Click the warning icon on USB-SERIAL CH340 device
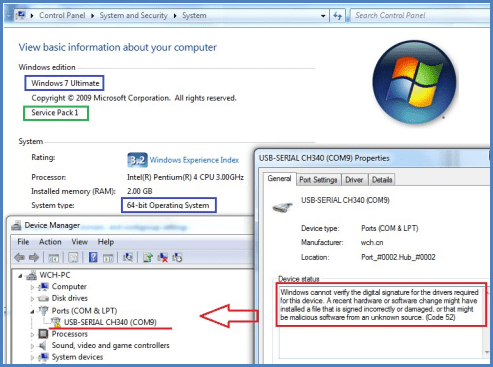 coord(56,322)
